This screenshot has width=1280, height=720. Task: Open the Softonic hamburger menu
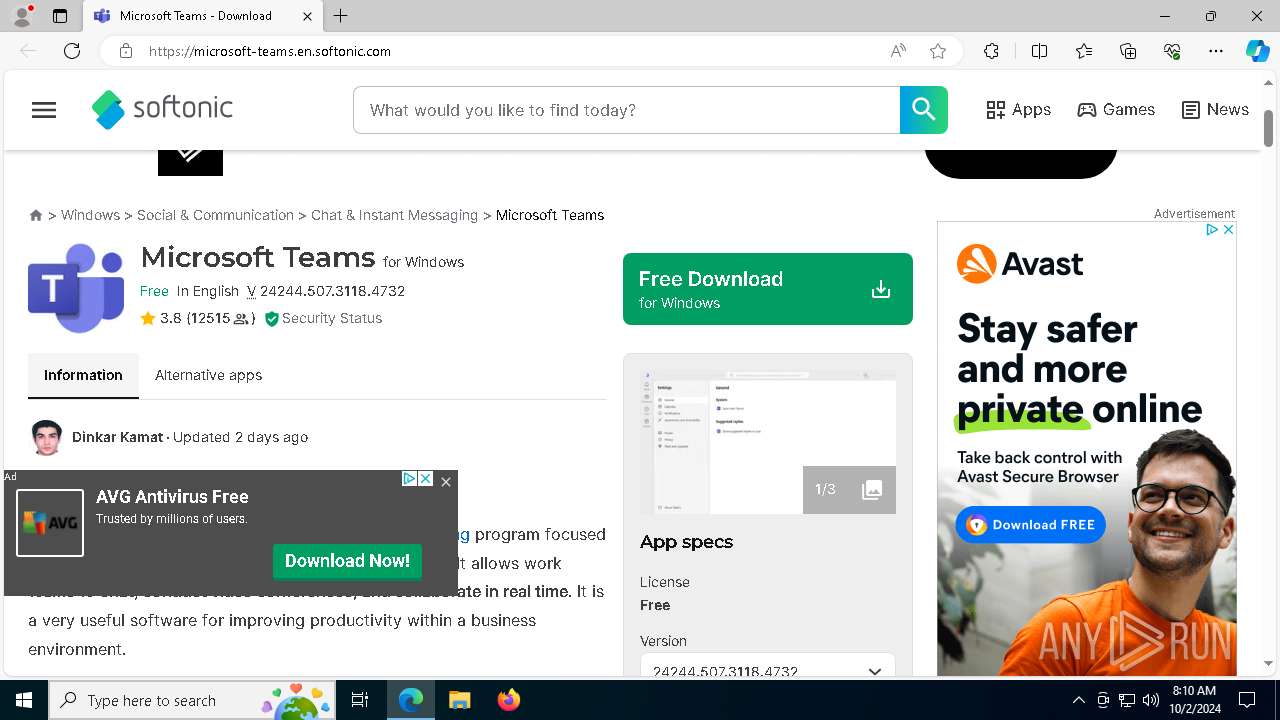pyautogui.click(x=44, y=110)
